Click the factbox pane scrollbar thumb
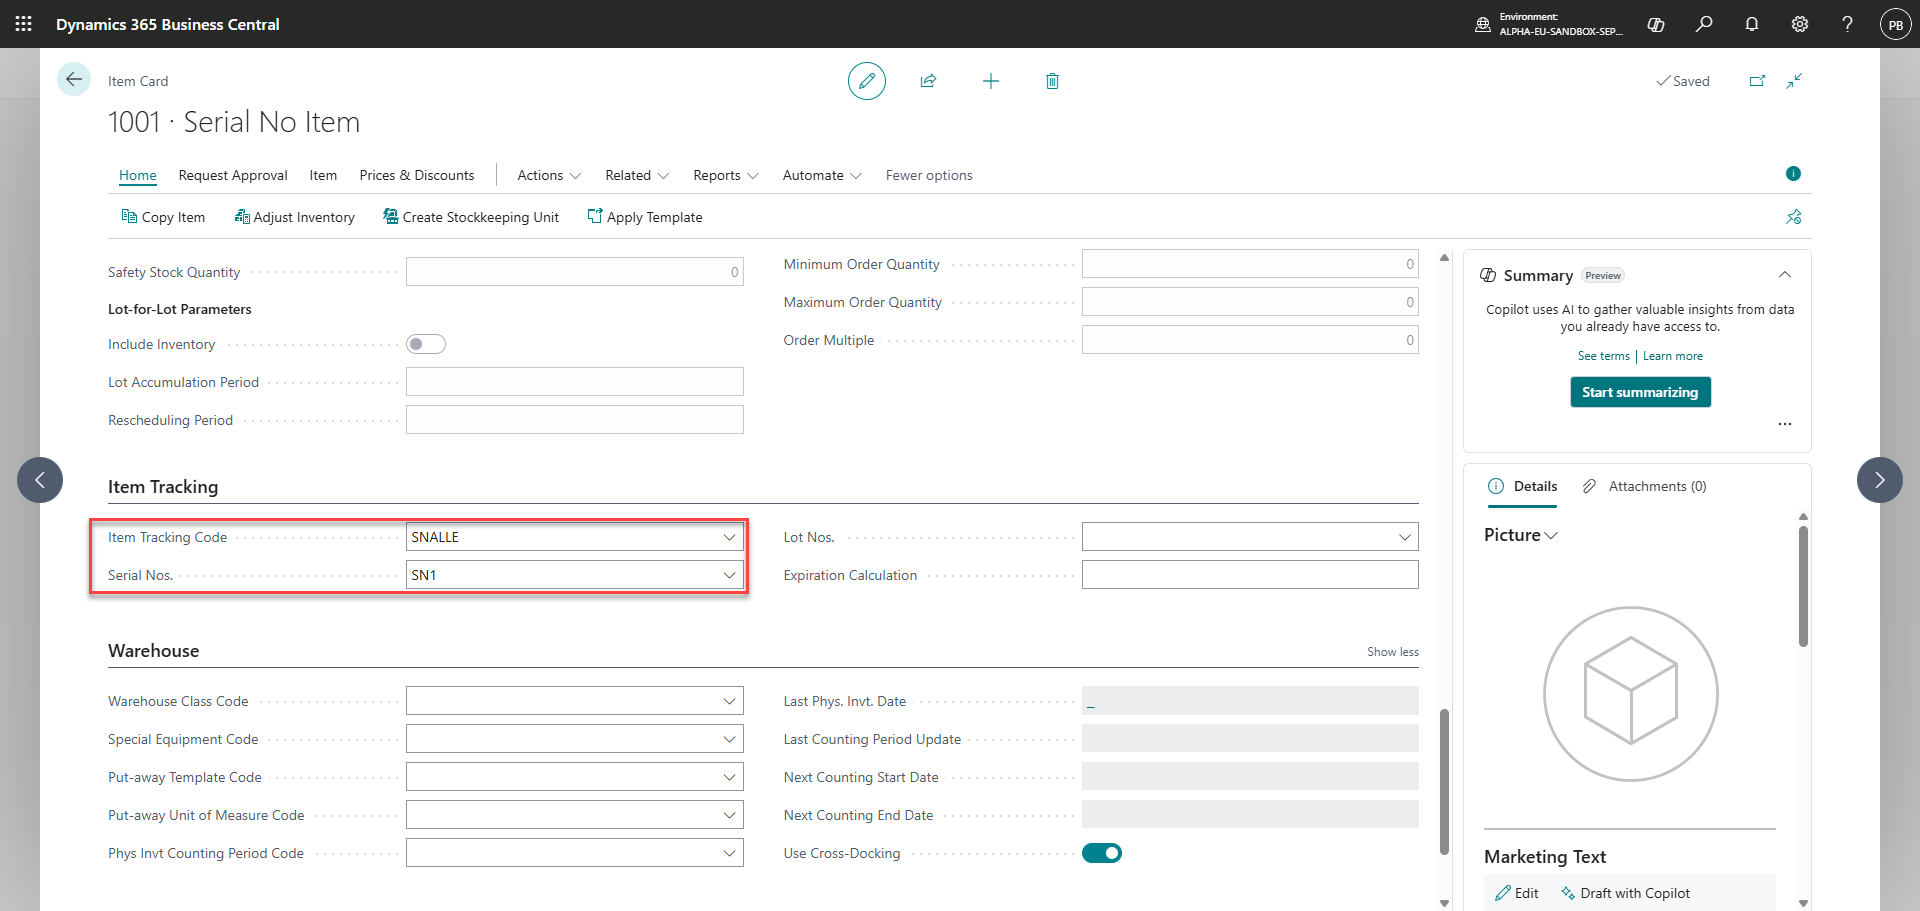Viewport: 1920px width, 911px height. [x=1803, y=587]
